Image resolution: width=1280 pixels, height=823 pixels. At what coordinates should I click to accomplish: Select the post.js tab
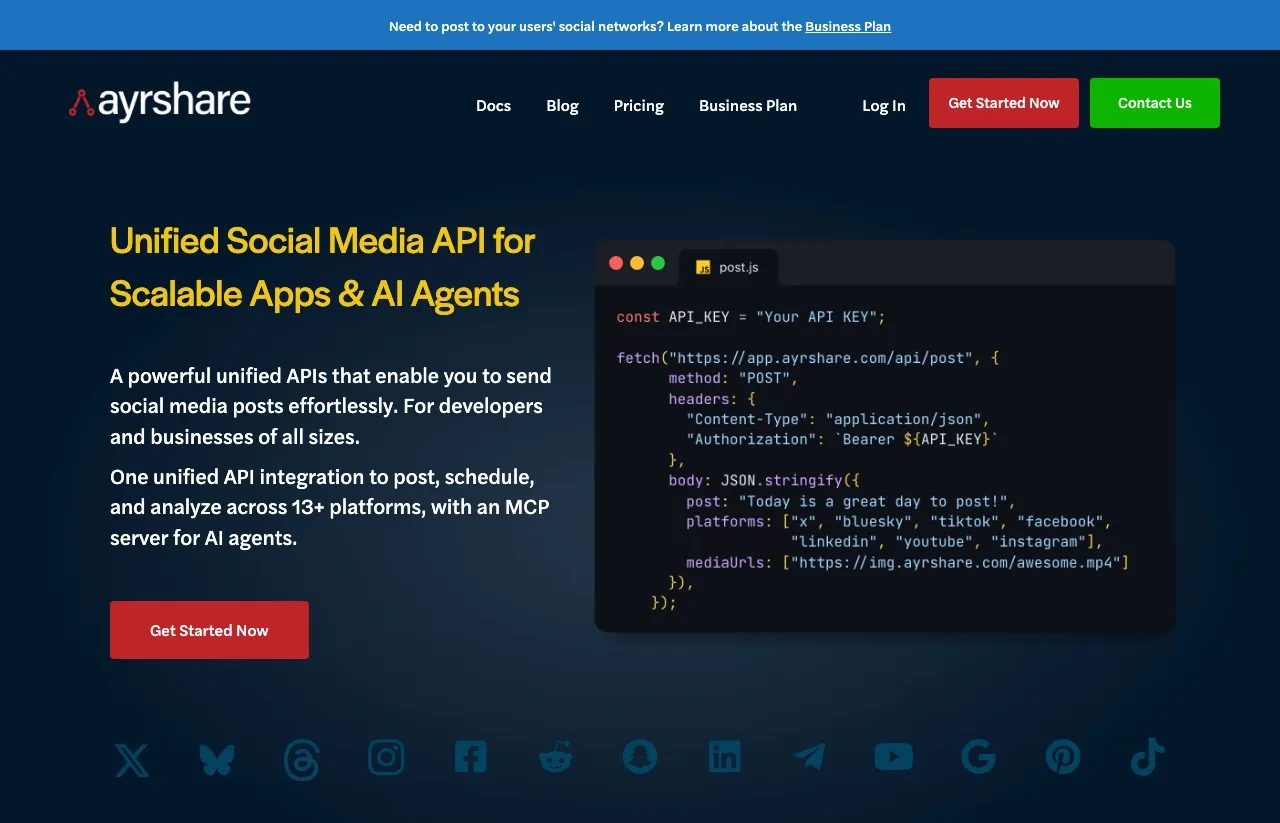pos(728,267)
